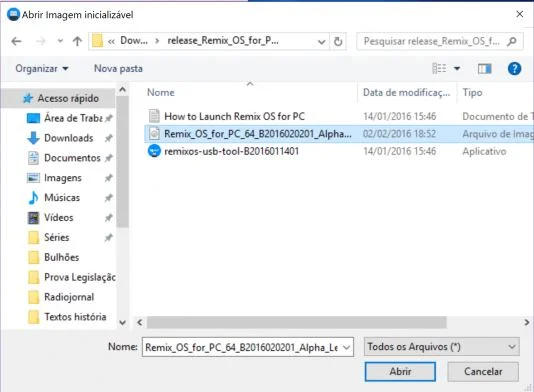
Task: Go back with the left arrow
Action: pos(16,41)
